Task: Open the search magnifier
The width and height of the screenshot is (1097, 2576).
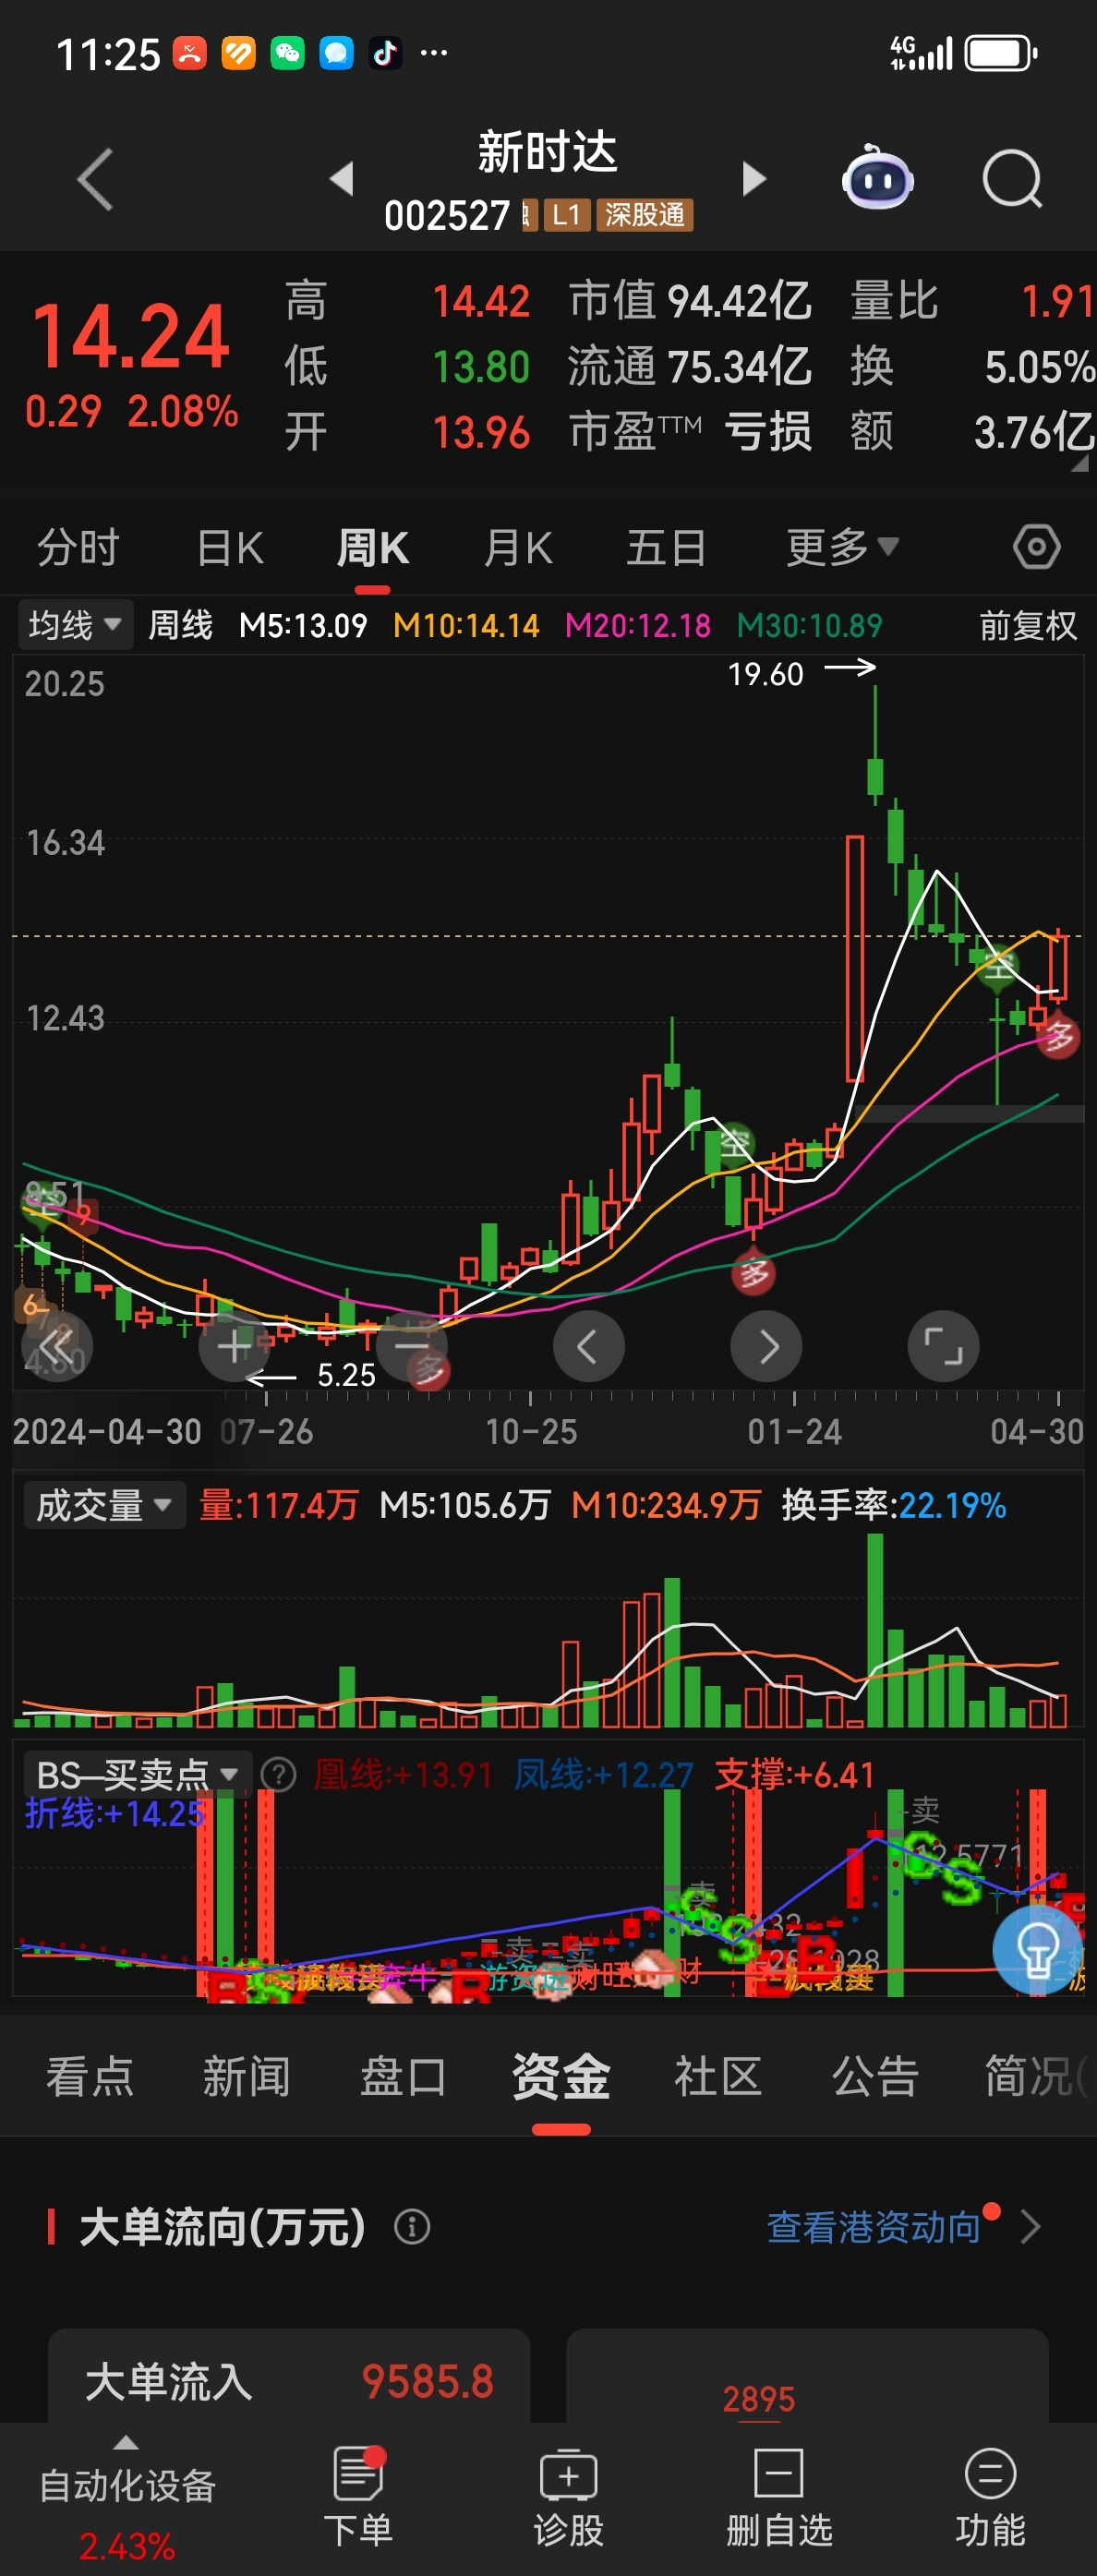Action: pos(1012,180)
